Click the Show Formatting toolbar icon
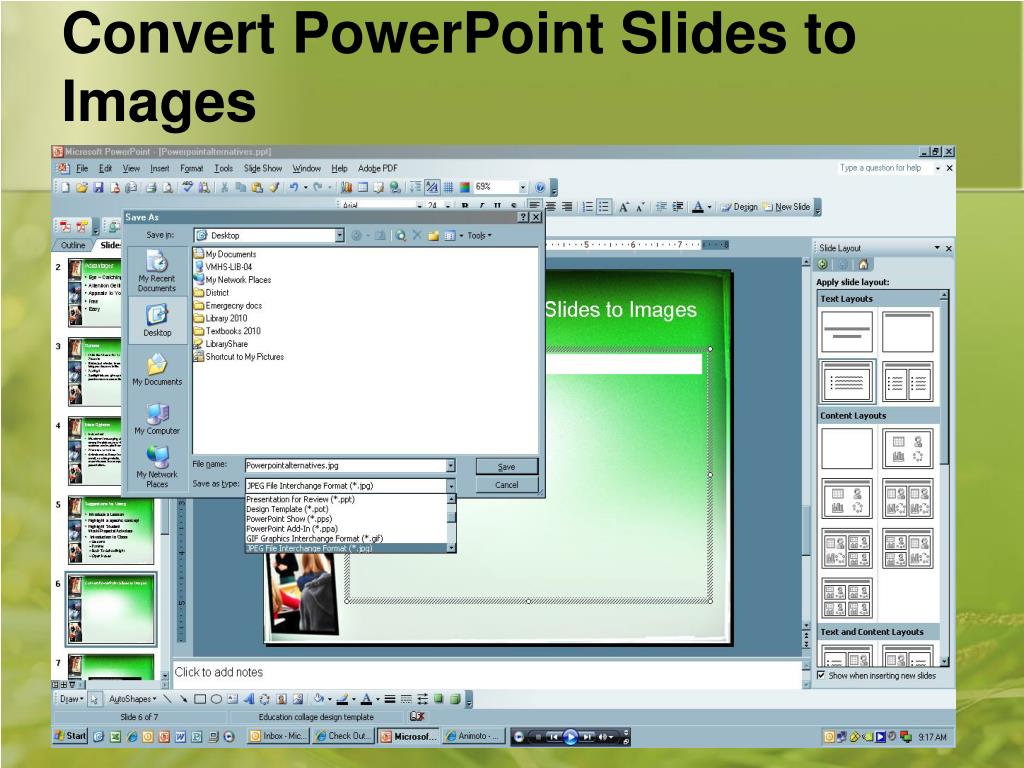 point(432,187)
